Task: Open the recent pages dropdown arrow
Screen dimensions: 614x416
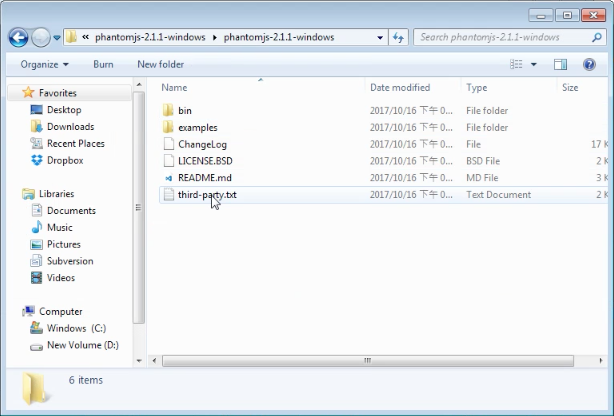Action: tap(57, 38)
